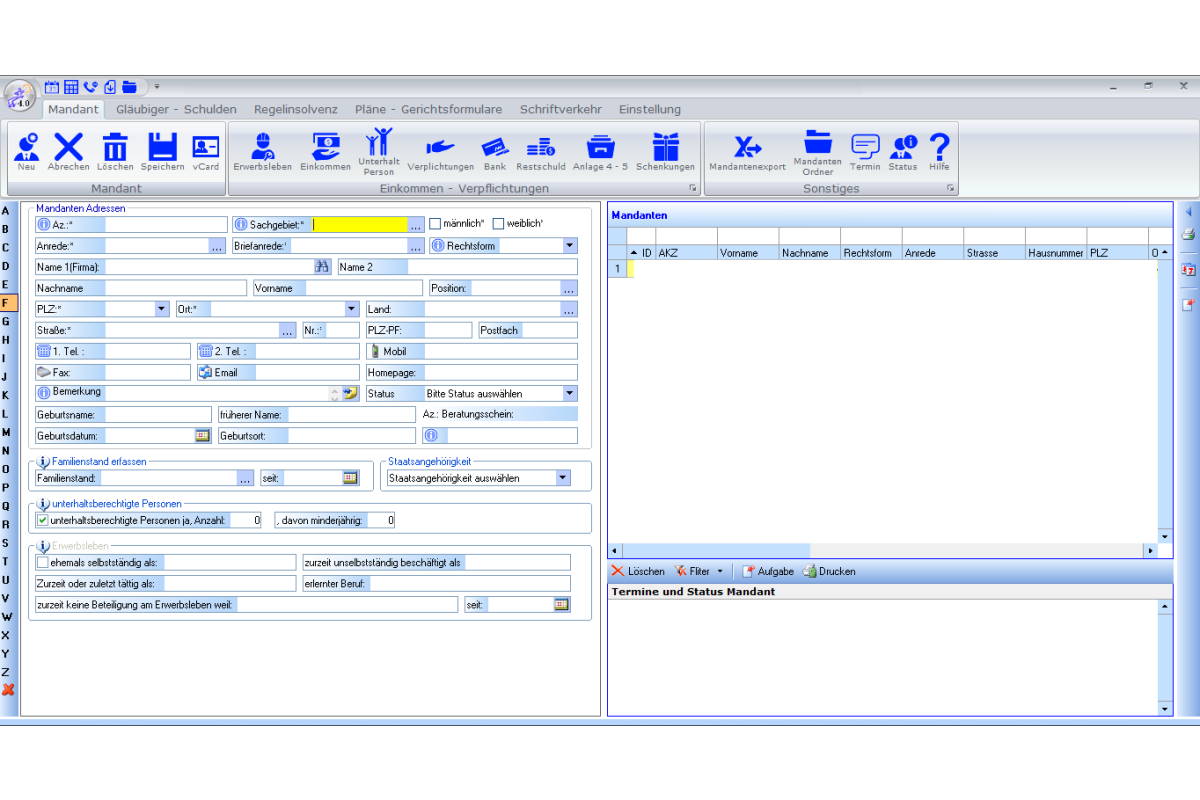The image size is (1200, 800).
Task: Open the Ort dropdown arrow
Action: pos(351,309)
